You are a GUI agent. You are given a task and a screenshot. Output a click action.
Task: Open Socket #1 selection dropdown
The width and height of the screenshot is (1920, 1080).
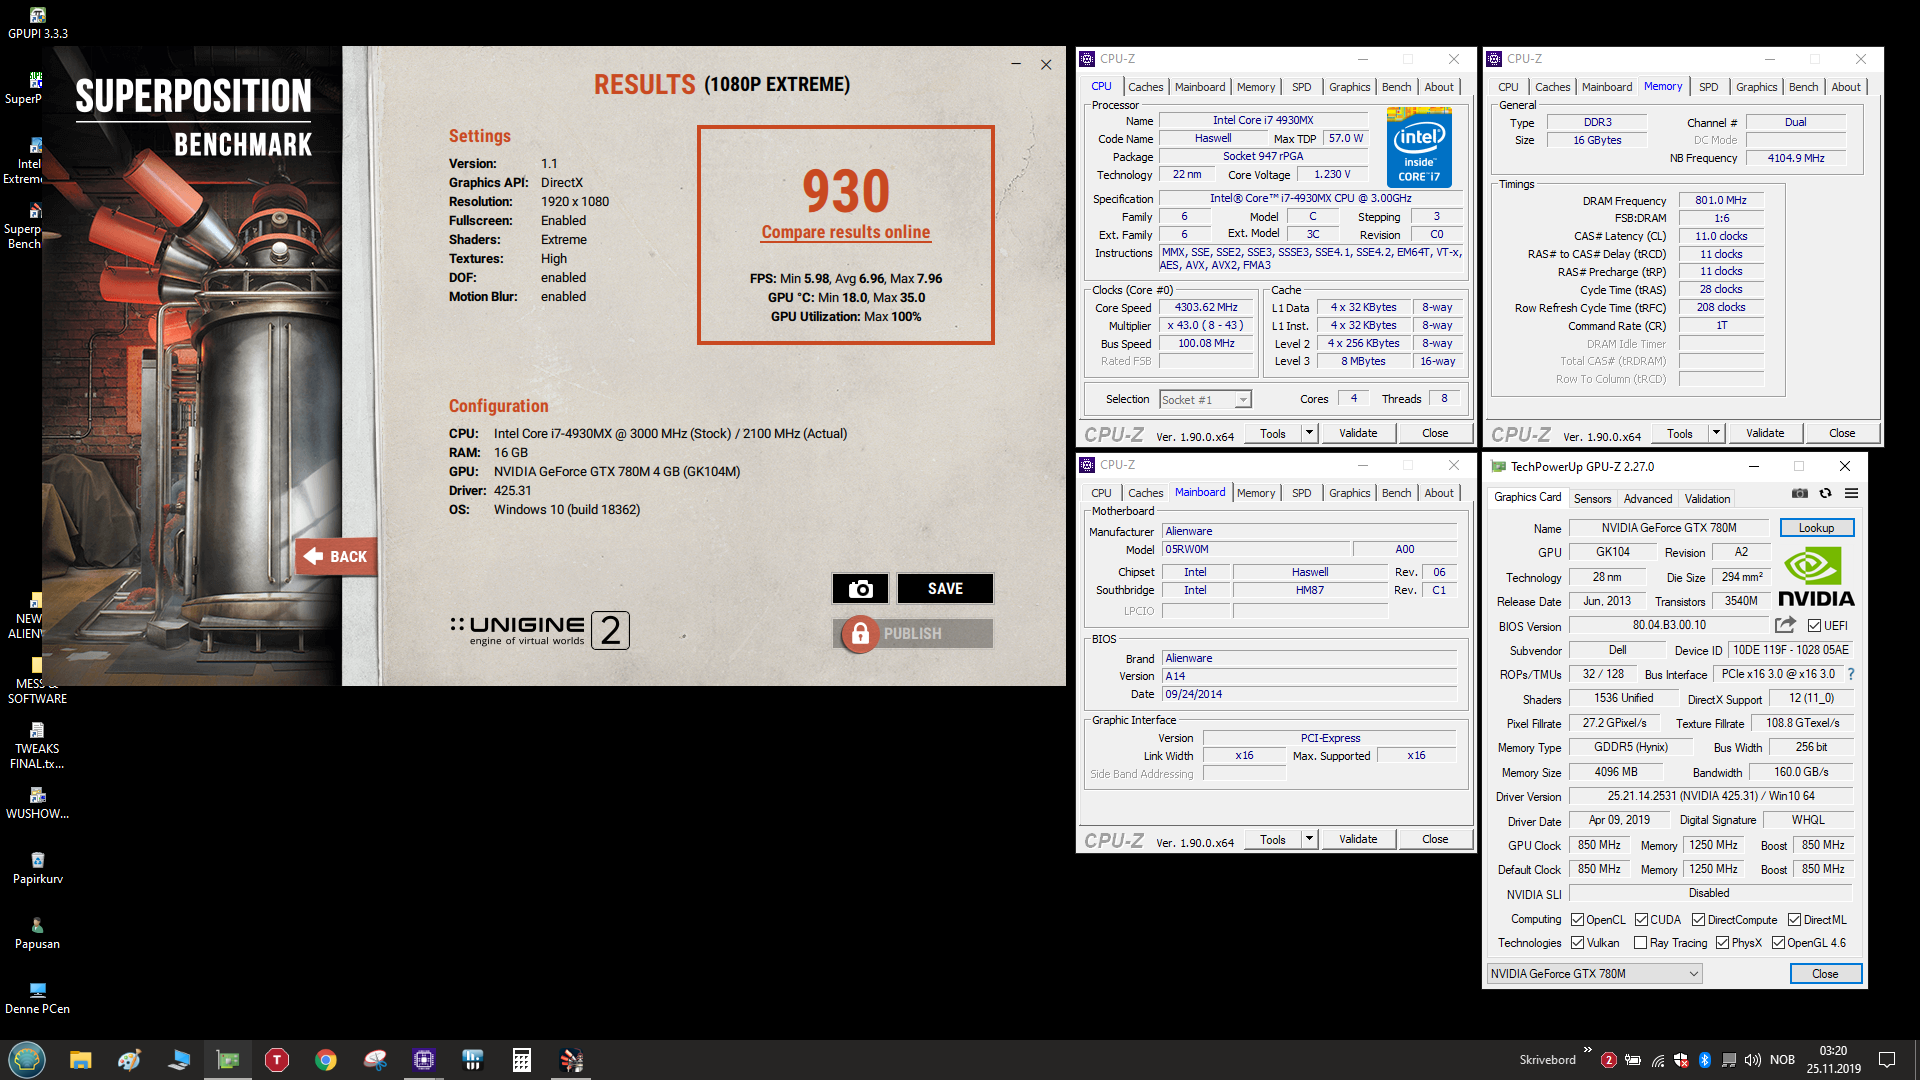[1205, 400]
